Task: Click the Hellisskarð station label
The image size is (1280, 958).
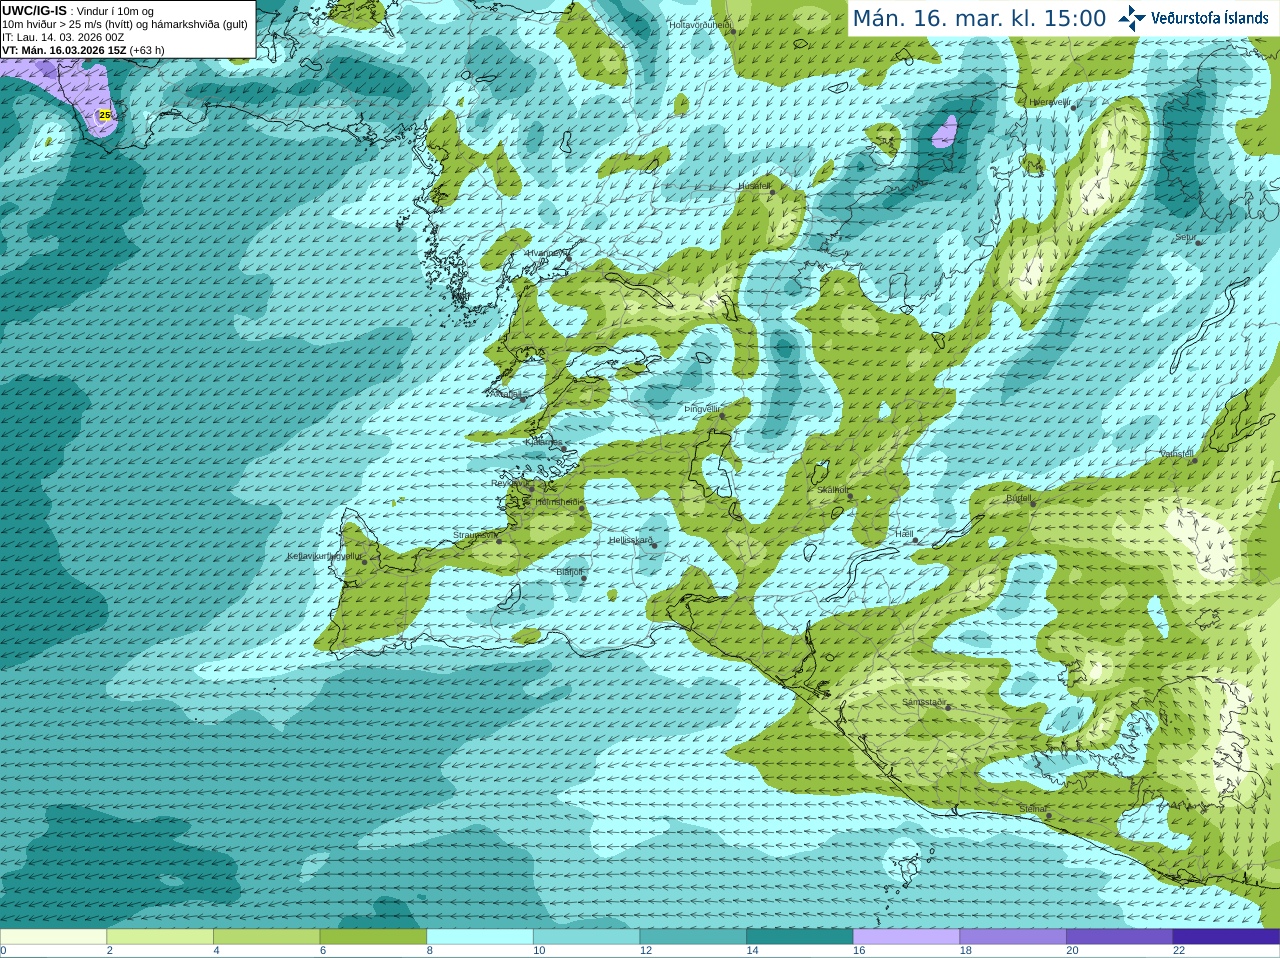Action: pyautogui.click(x=631, y=540)
